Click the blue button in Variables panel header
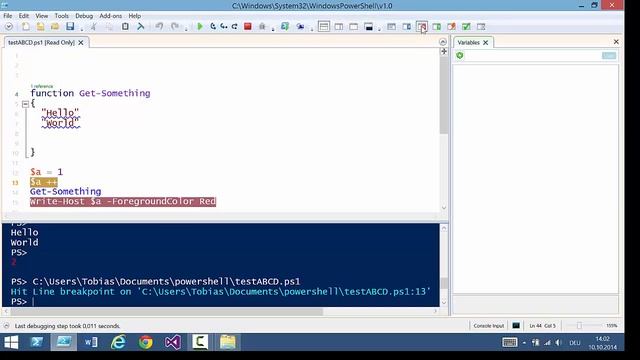Image resolution: width=640 pixels, height=360 pixels. tap(609, 56)
